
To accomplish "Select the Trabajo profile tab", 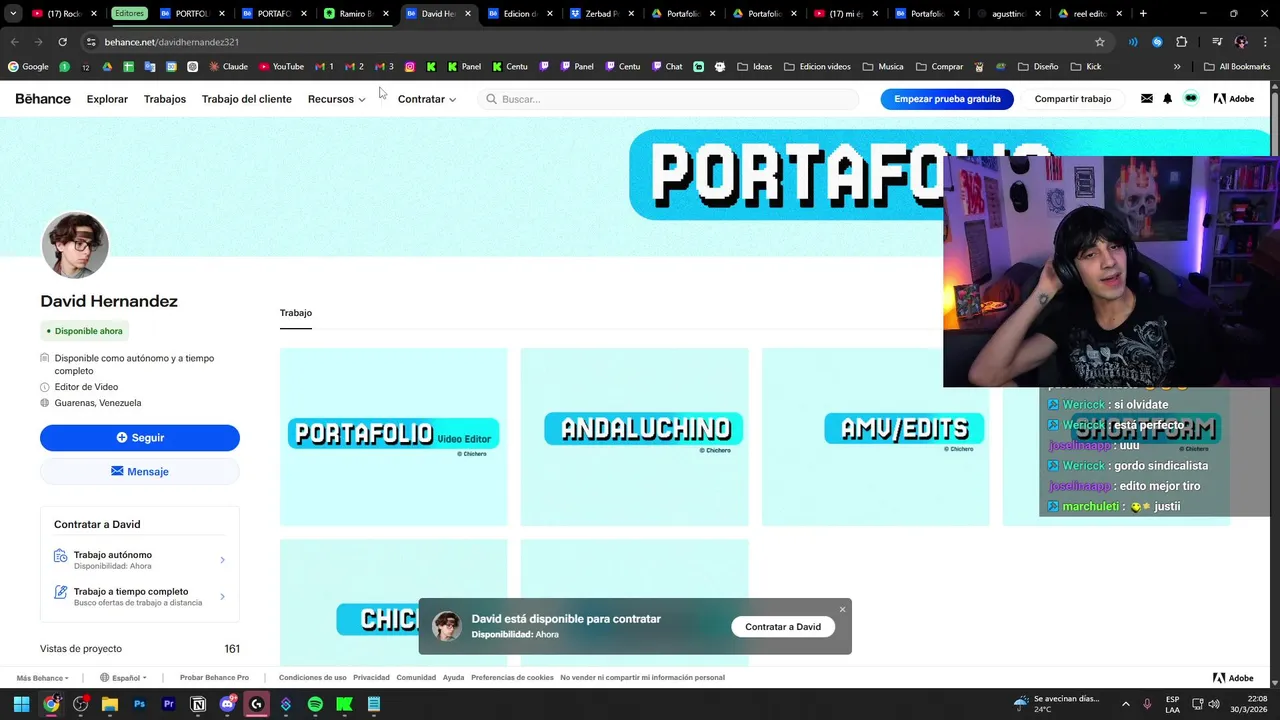I will coord(296,313).
